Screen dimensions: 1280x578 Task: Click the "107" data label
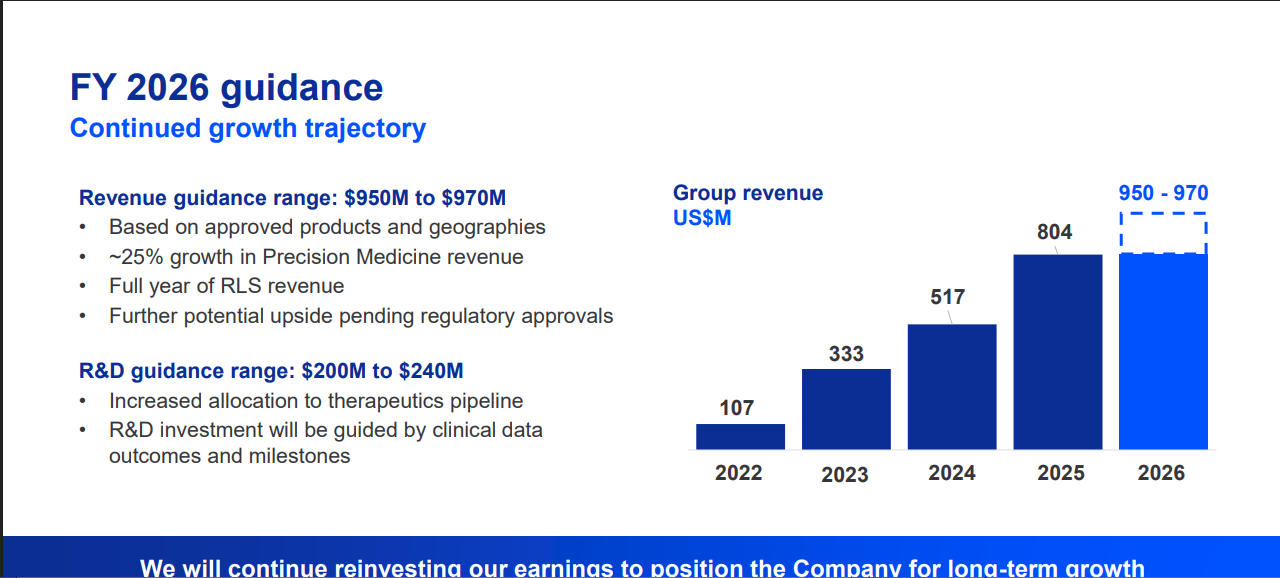click(x=737, y=408)
